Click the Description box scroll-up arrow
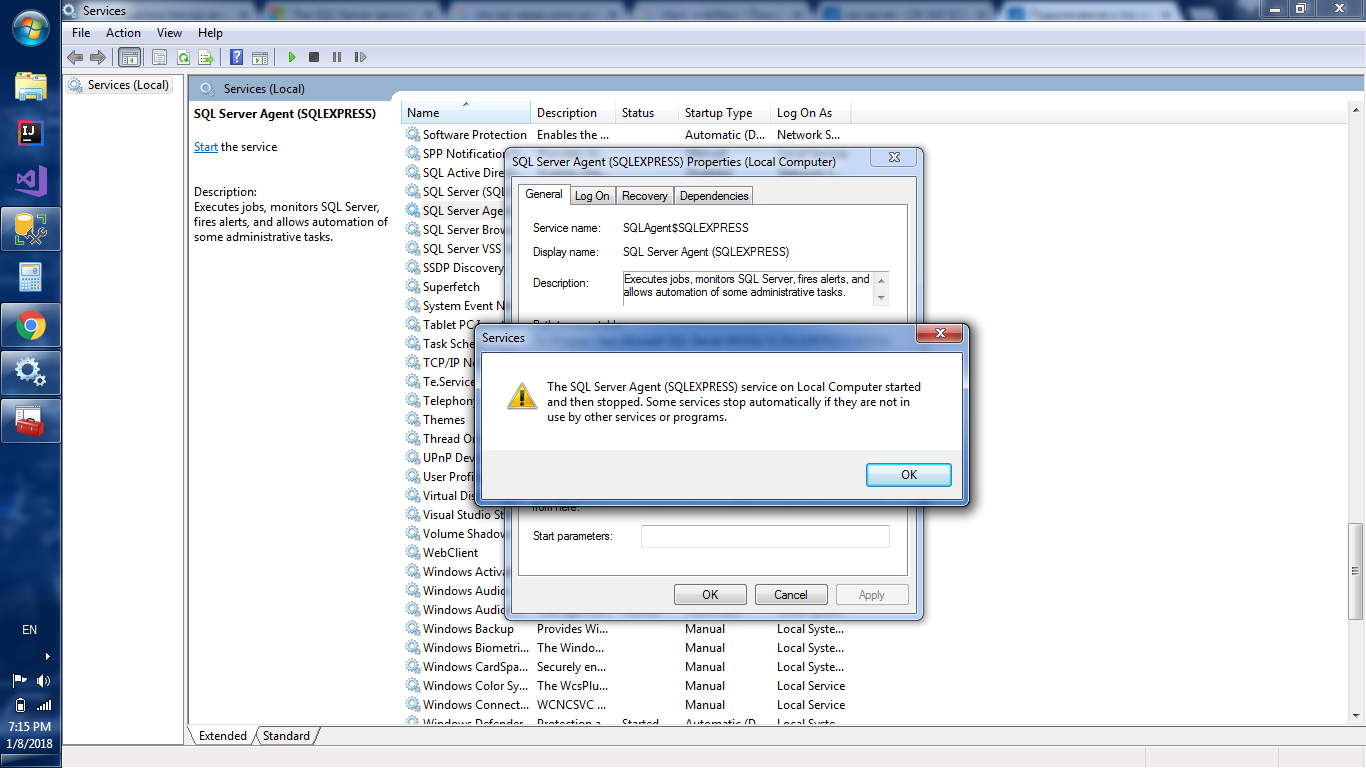The image size is (1366, 768). [x=881, y=279]
